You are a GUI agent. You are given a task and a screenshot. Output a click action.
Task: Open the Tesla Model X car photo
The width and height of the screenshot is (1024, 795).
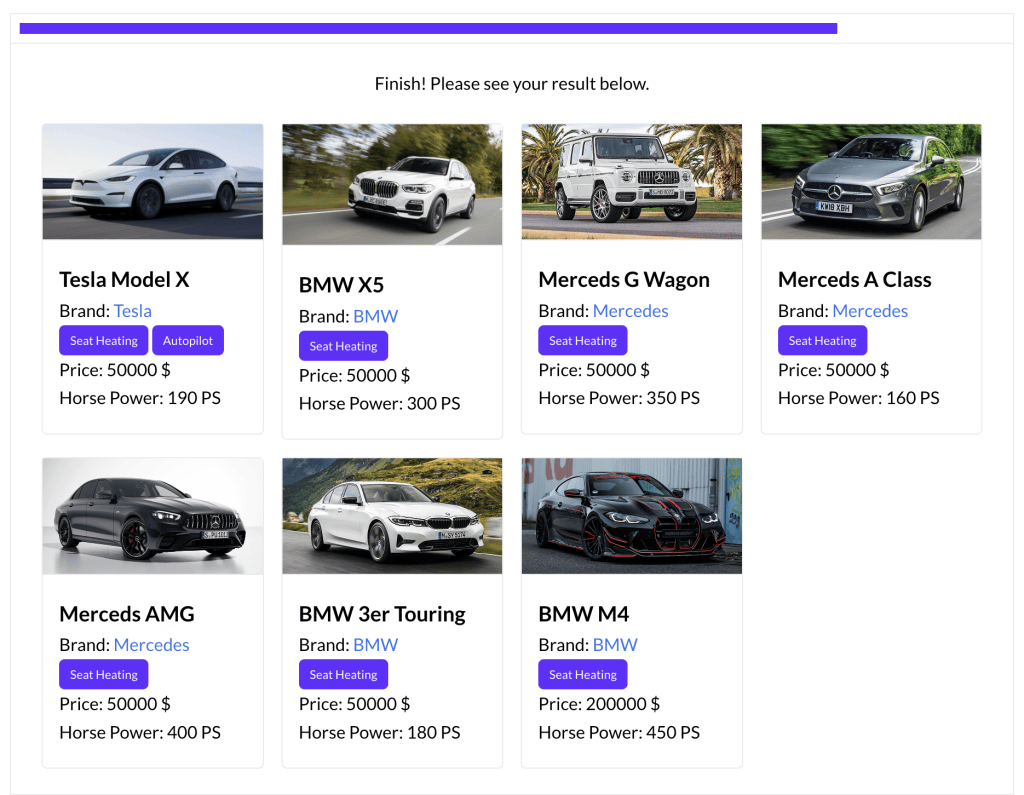[152, 181]
